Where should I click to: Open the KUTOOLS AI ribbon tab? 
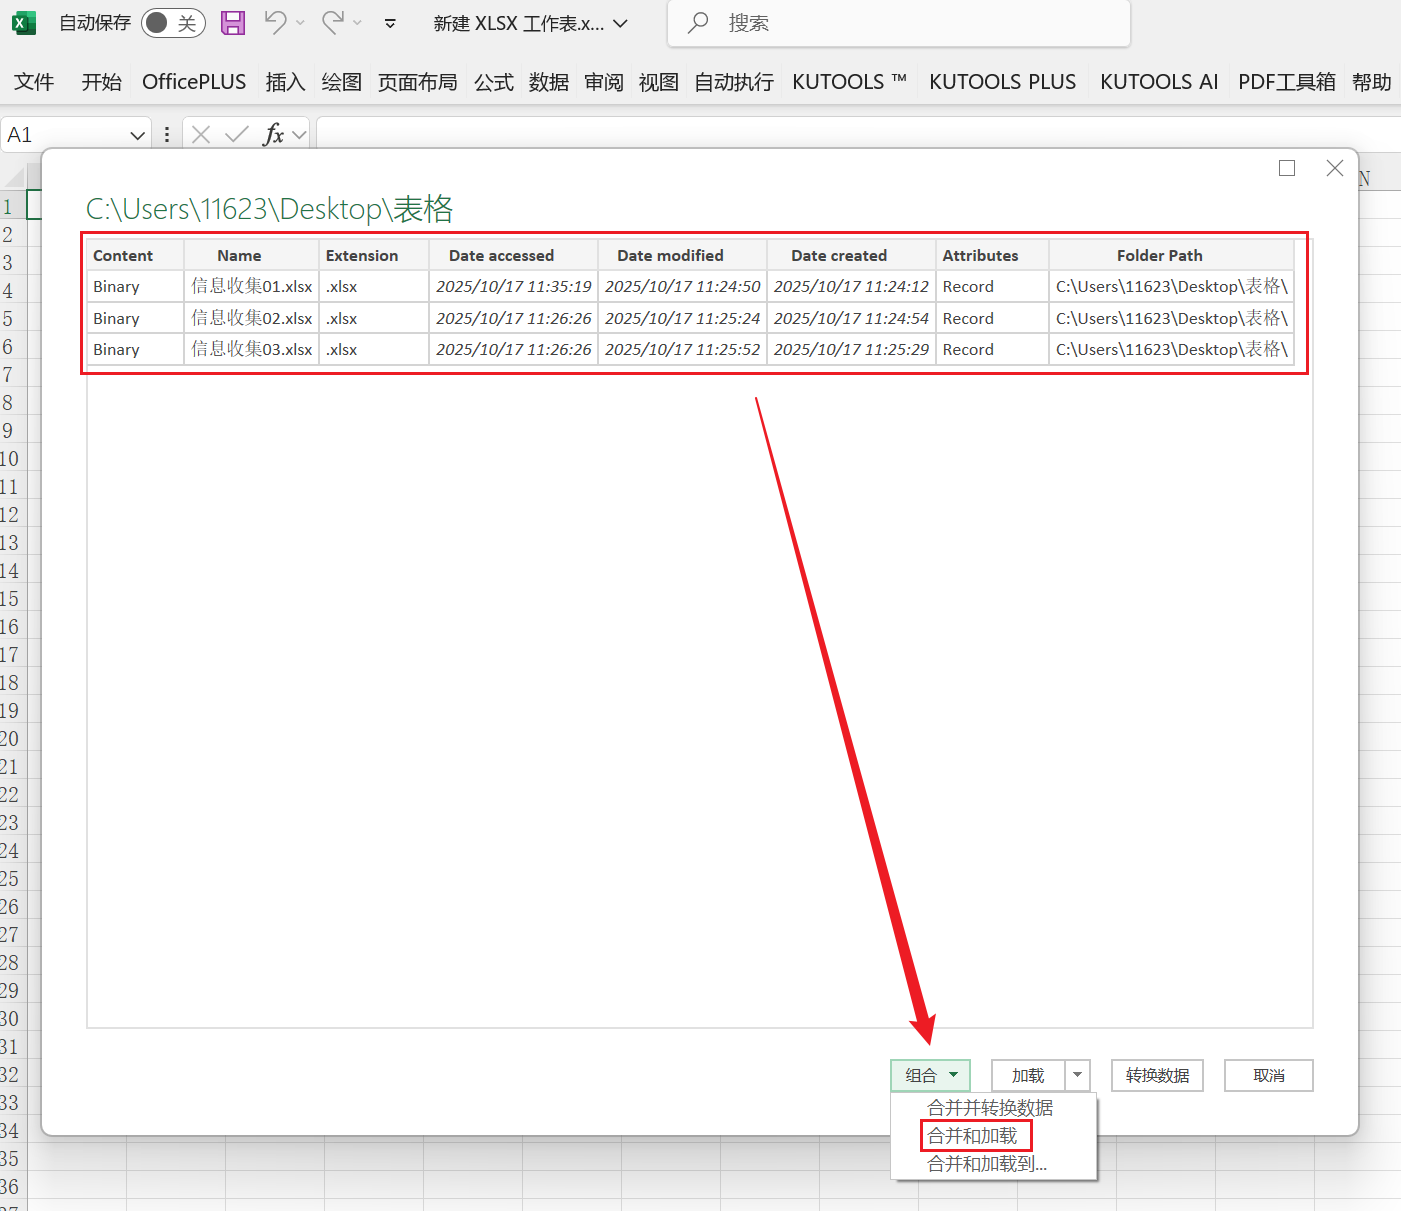1159,82
